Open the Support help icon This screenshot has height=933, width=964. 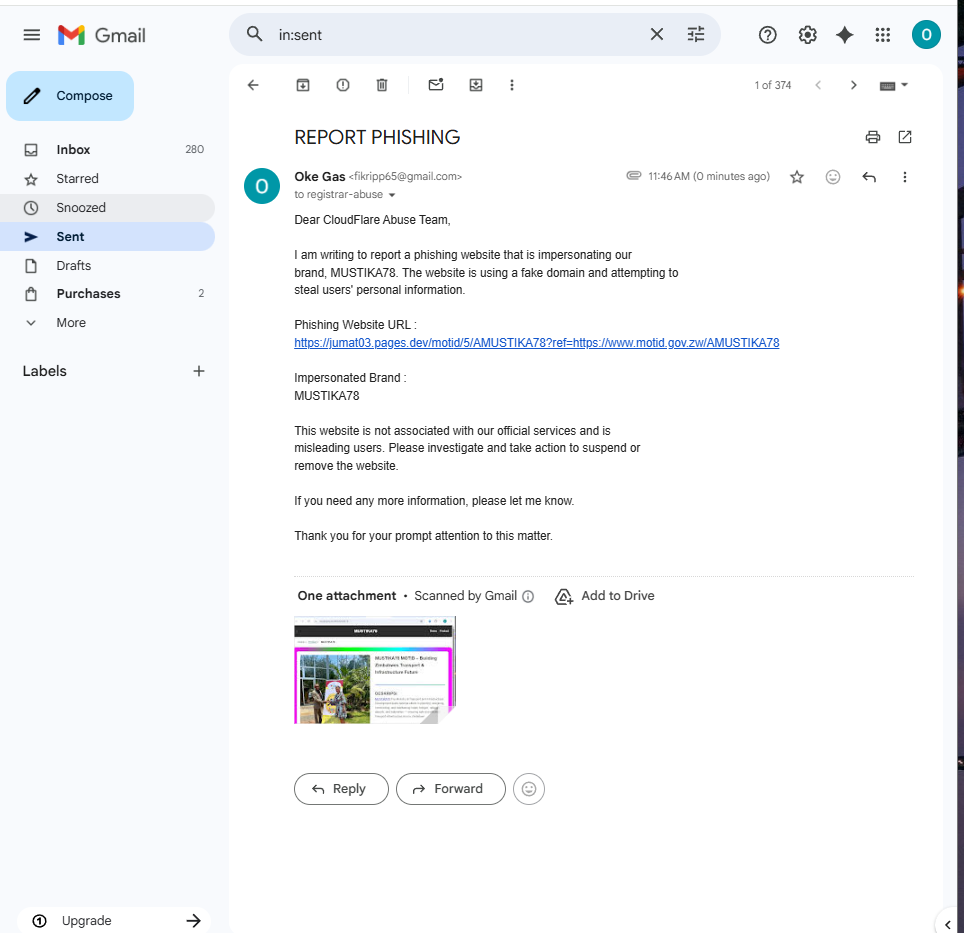coord(767,35)
